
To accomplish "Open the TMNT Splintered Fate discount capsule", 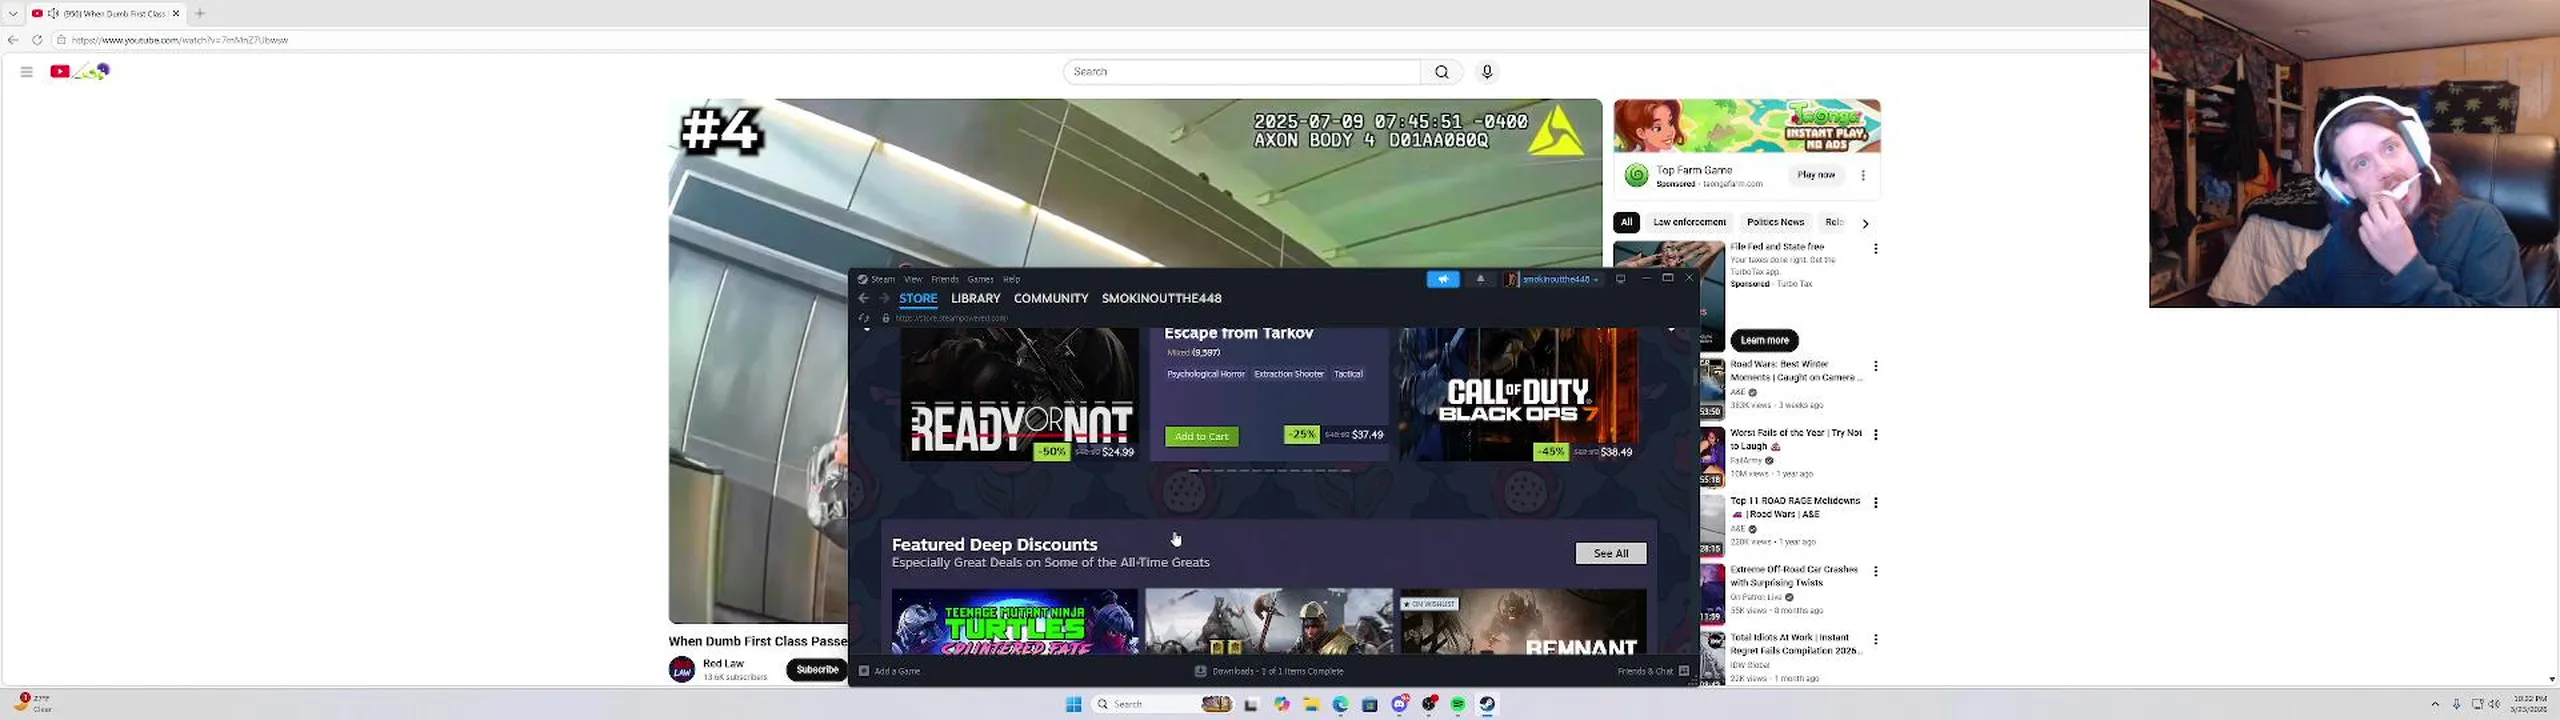I will 1014,621.
